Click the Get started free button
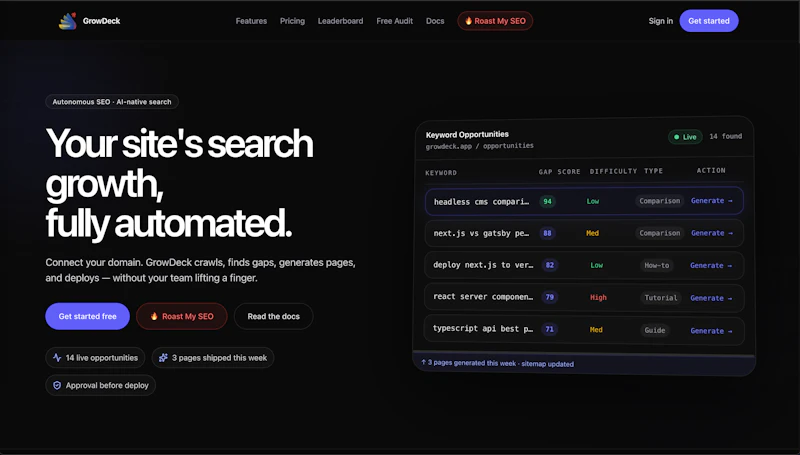The height and width of the screenshot is (455, 800). (87, 316)
